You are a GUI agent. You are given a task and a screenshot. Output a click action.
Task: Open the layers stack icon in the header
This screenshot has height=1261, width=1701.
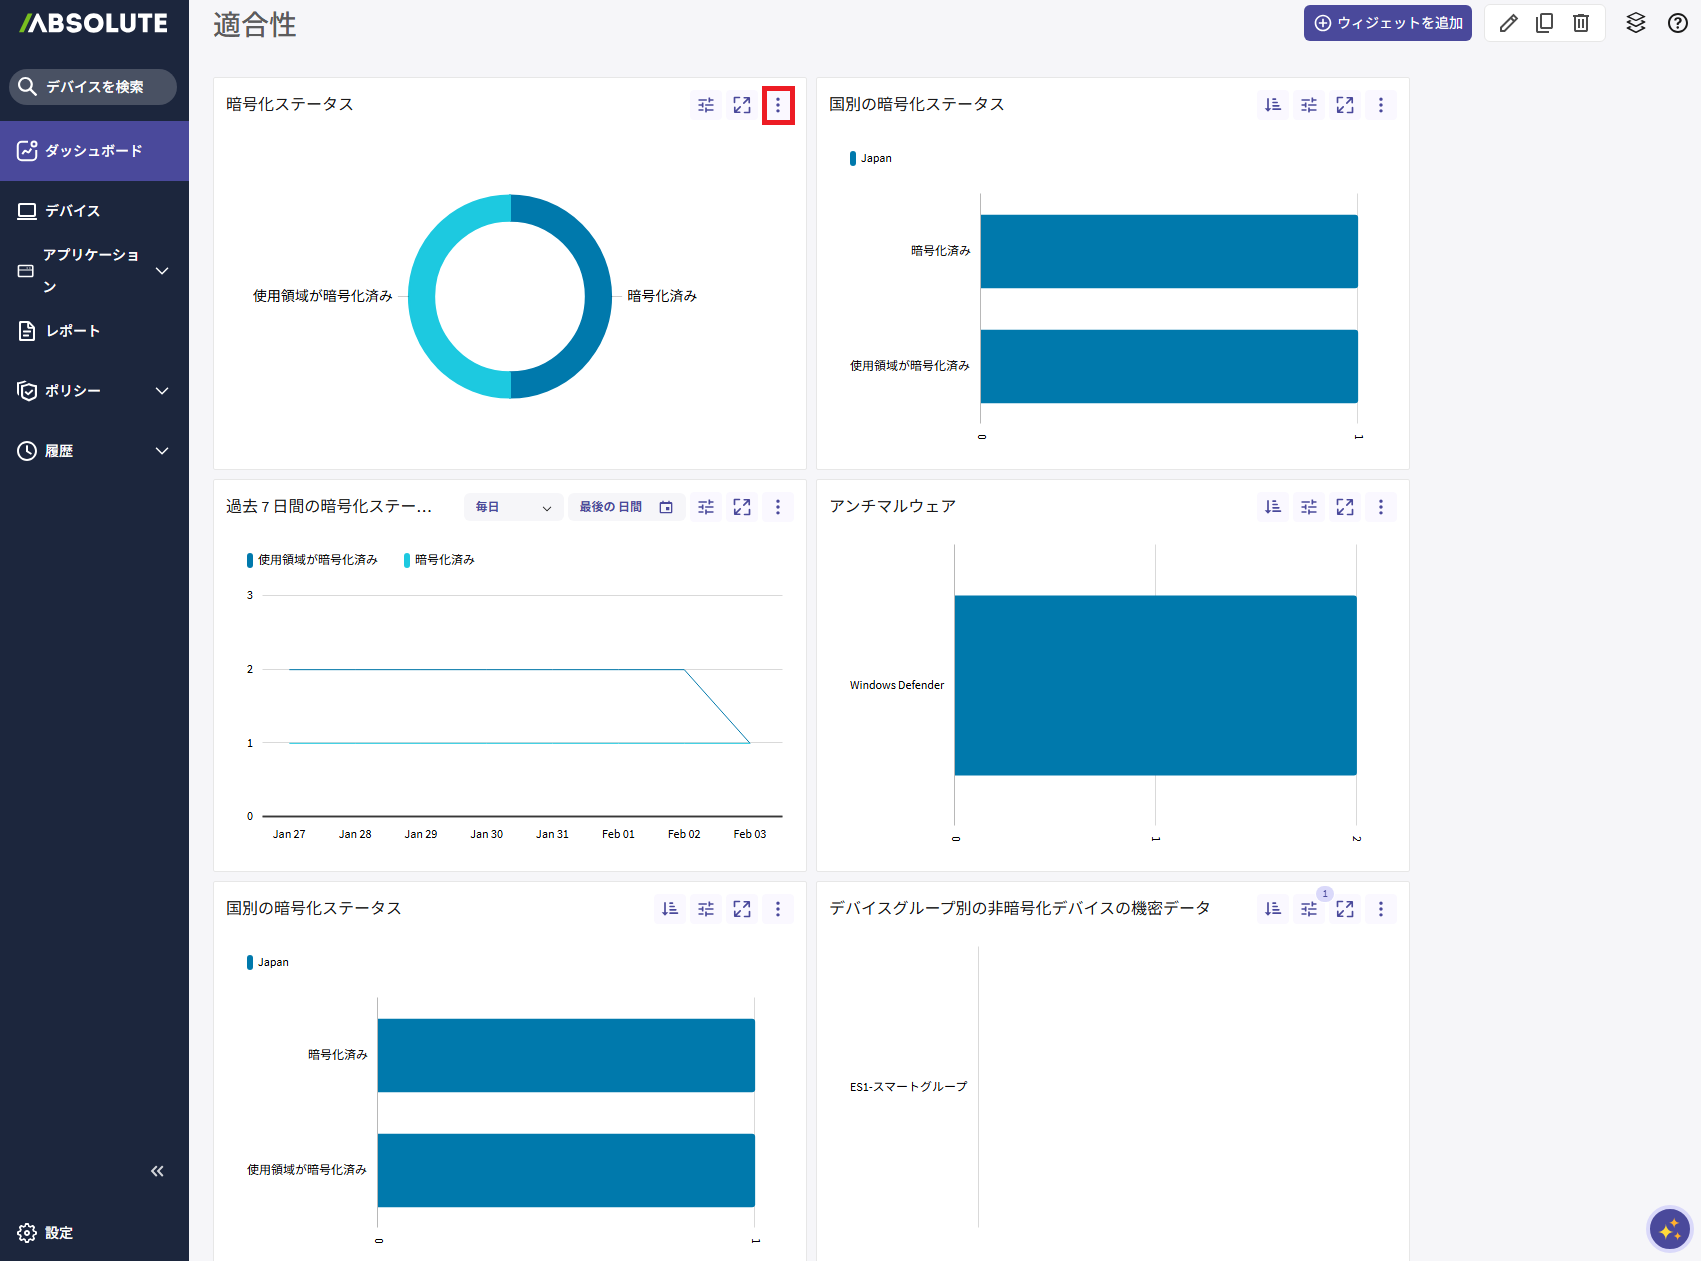(1636, 23)
